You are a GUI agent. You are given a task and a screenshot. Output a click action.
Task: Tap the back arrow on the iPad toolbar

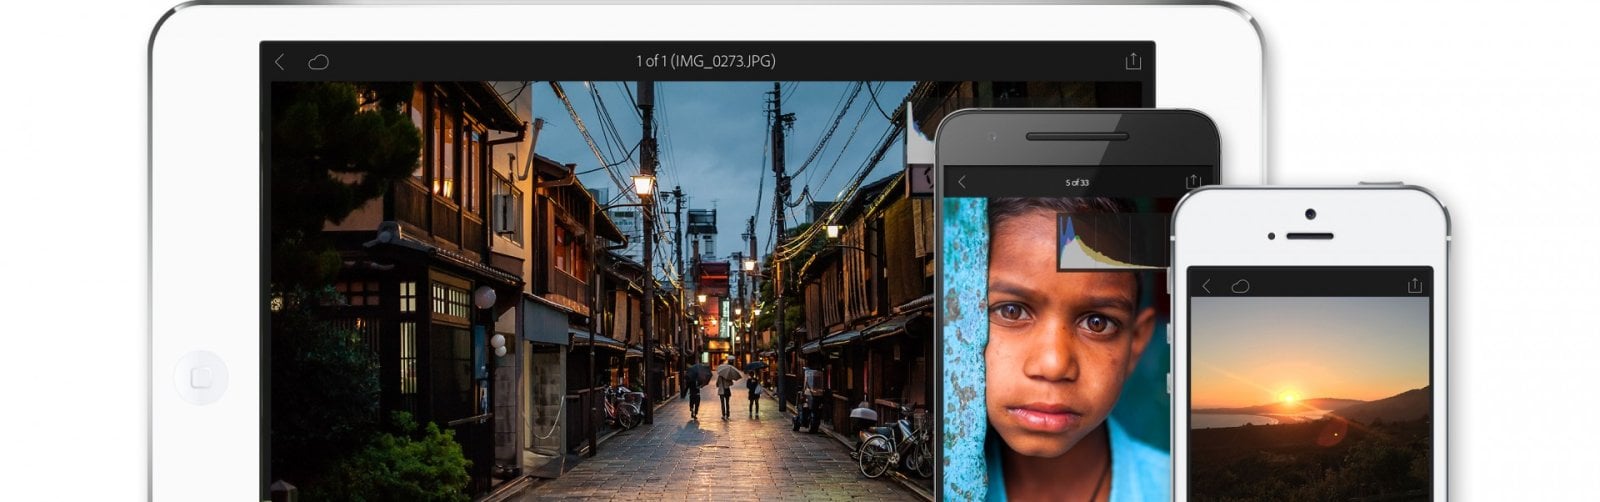tap(280, 62)
